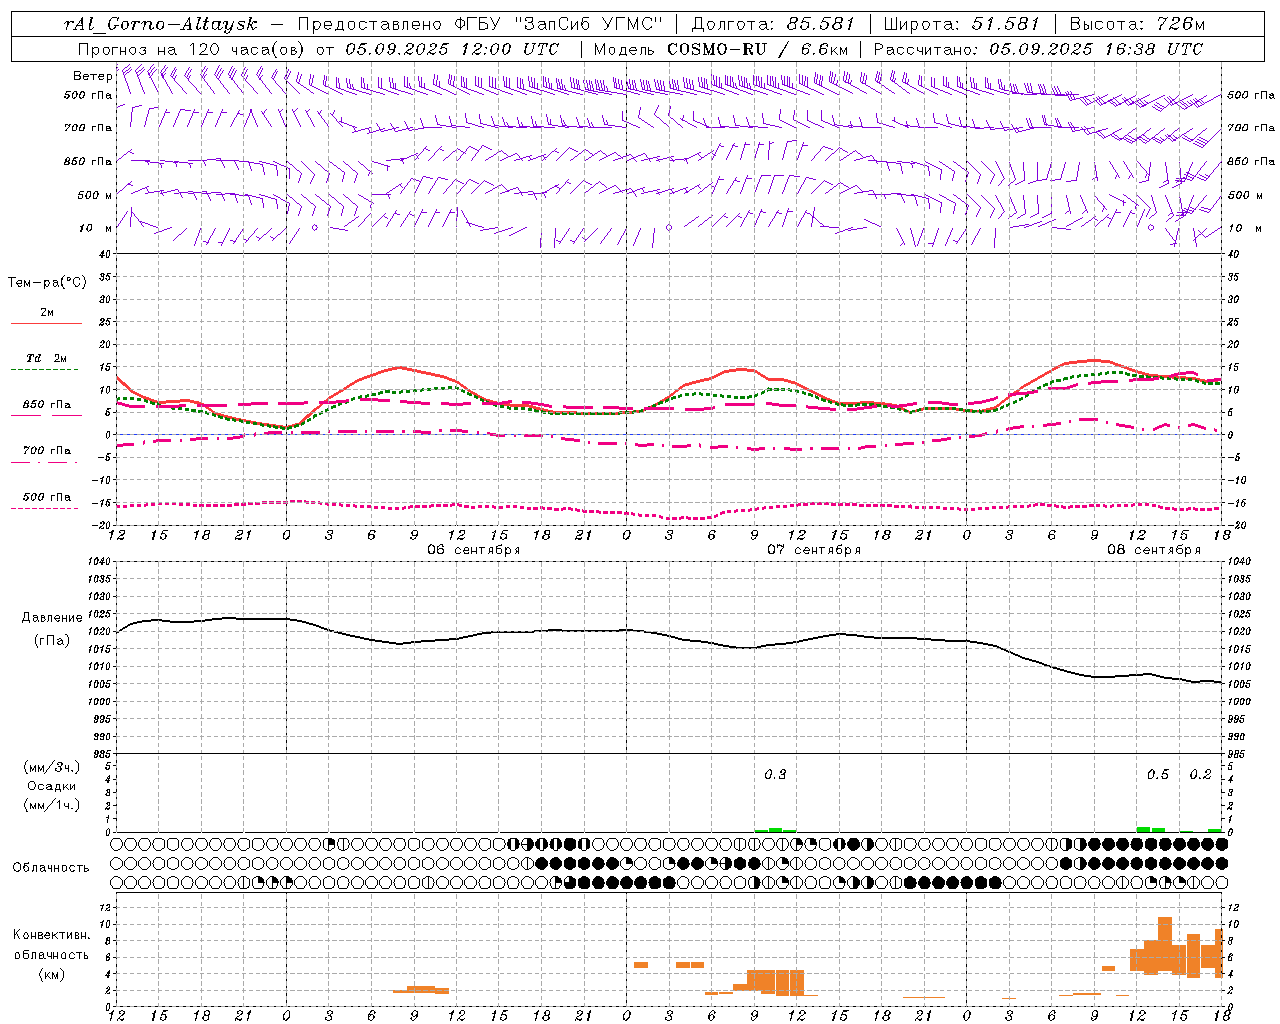Image resolution: width=1280 pixels, height=1024 pixels.
Task: Click the Широта: 51.581 latitude value
Action: (x=962, y=24)
